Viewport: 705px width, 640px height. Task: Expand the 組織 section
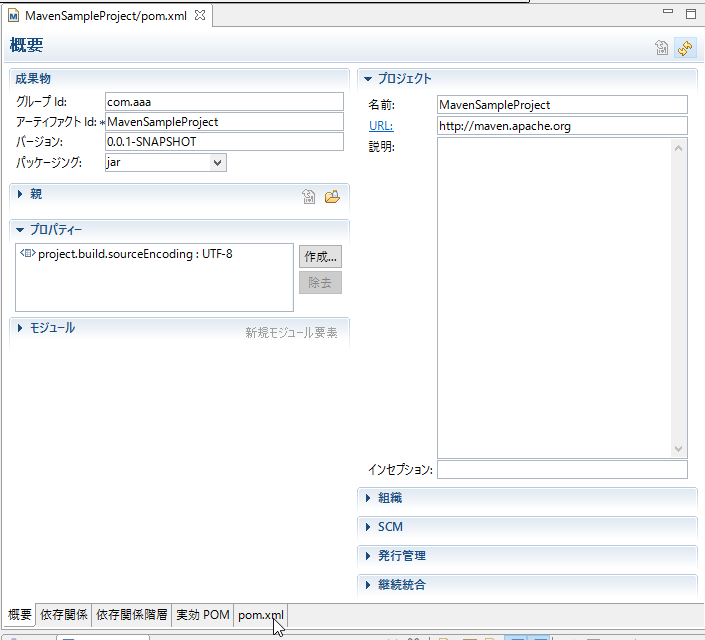[x=368, y=498]
